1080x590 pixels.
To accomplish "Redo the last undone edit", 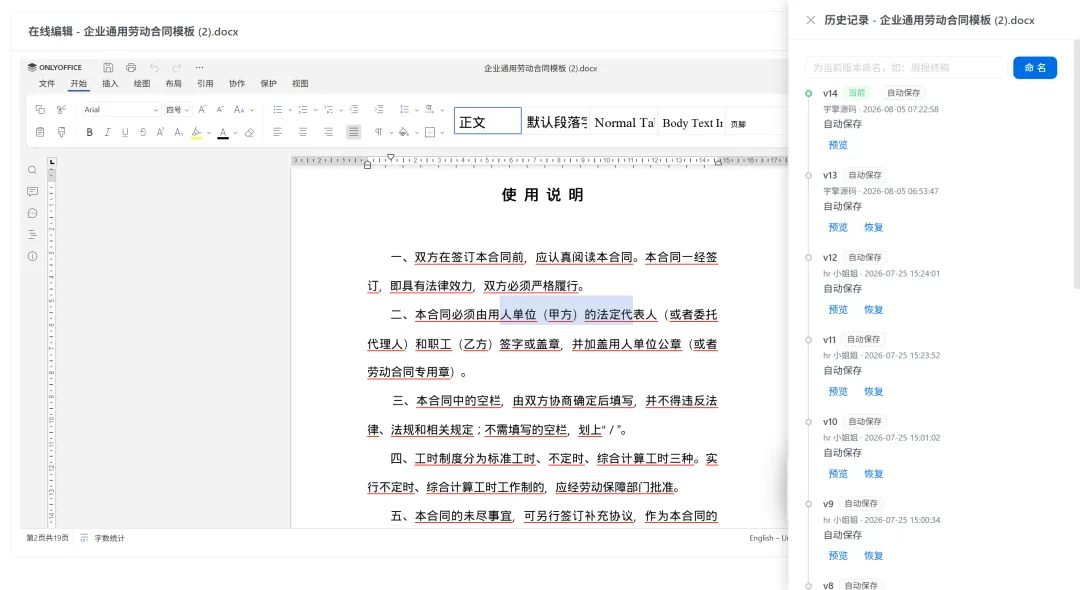I will pyautogui.click(x=176, y=67).
